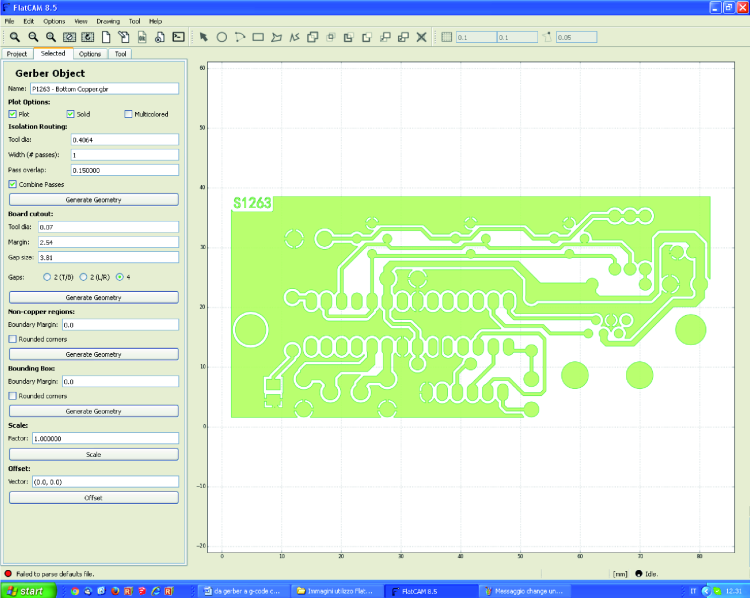Switch to the Project tab
This screenshot has width=750, height=598.
[17, 54]
